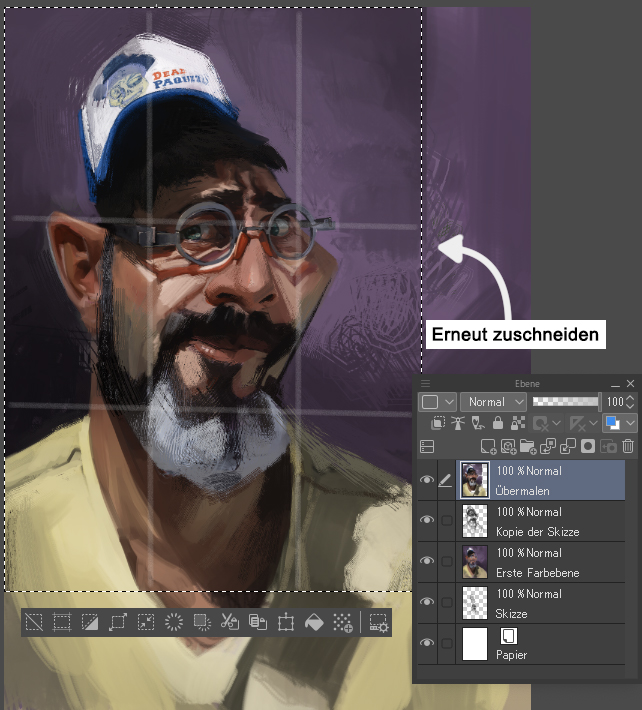Tick checkbox beside Kopie der Skizze layer
This screenshot has height=710, width=642.
click(x=446, y=521)
